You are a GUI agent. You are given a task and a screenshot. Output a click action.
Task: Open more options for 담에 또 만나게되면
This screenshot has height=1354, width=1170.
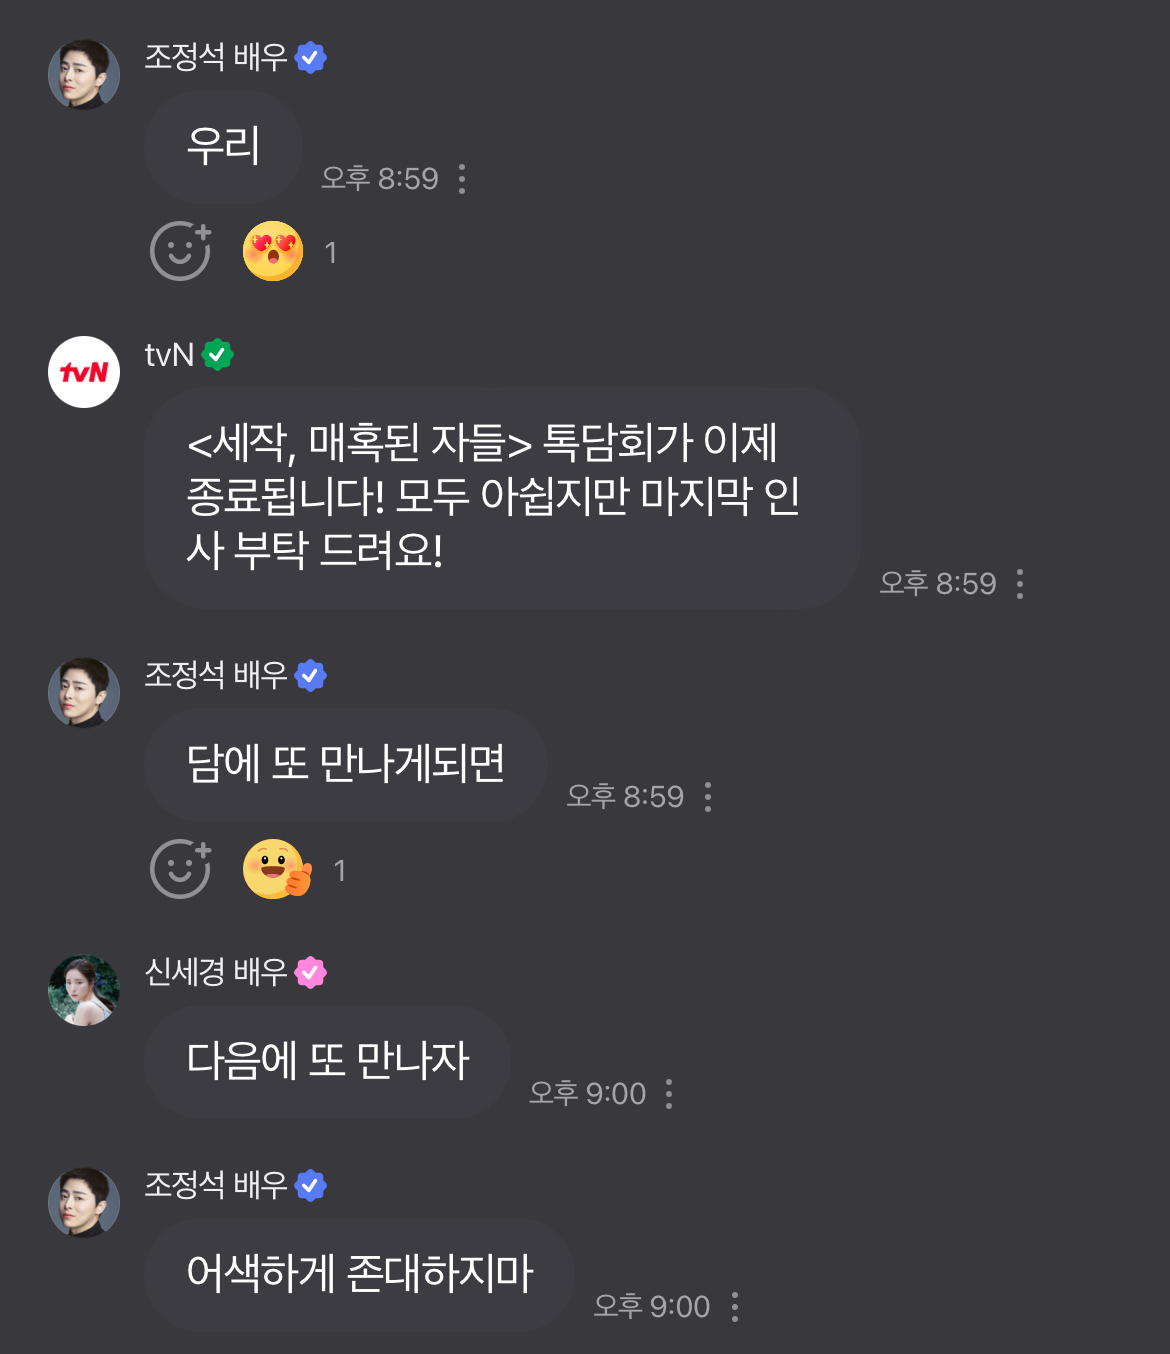coord(707,796)
